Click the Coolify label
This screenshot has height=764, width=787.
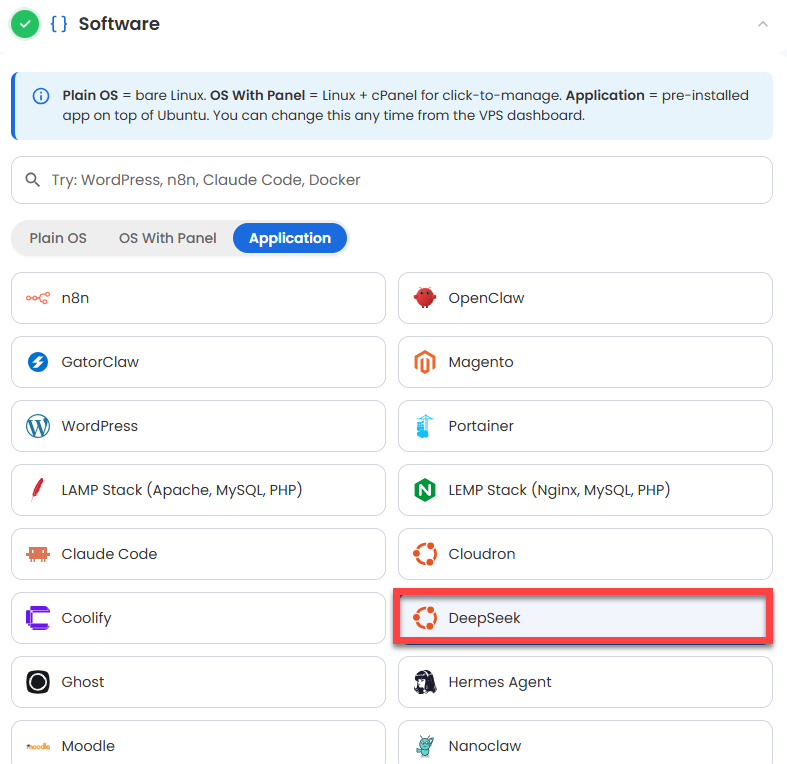pos(86,618)
